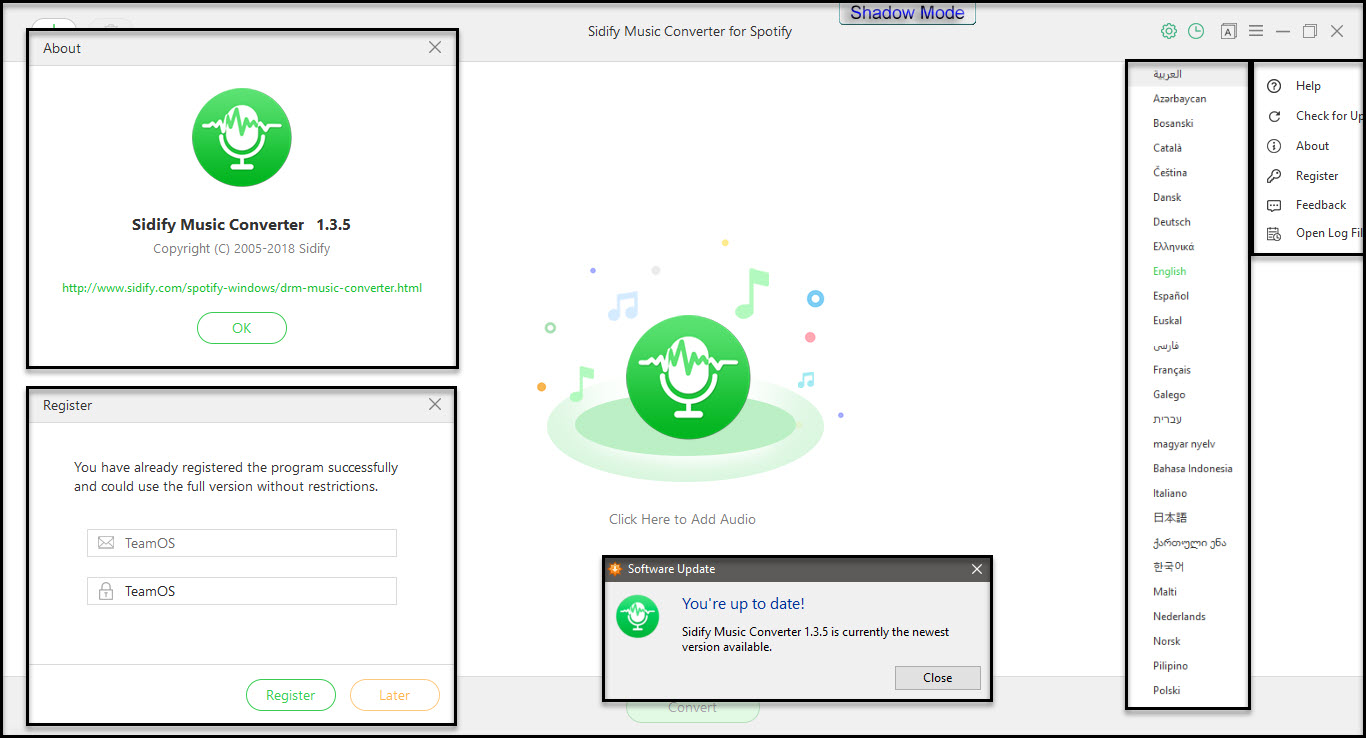The height and width of the screenshot is (738, 1366).
Task: Click 'Click Here to Add Audio' text
Action: tap(683, 519)
